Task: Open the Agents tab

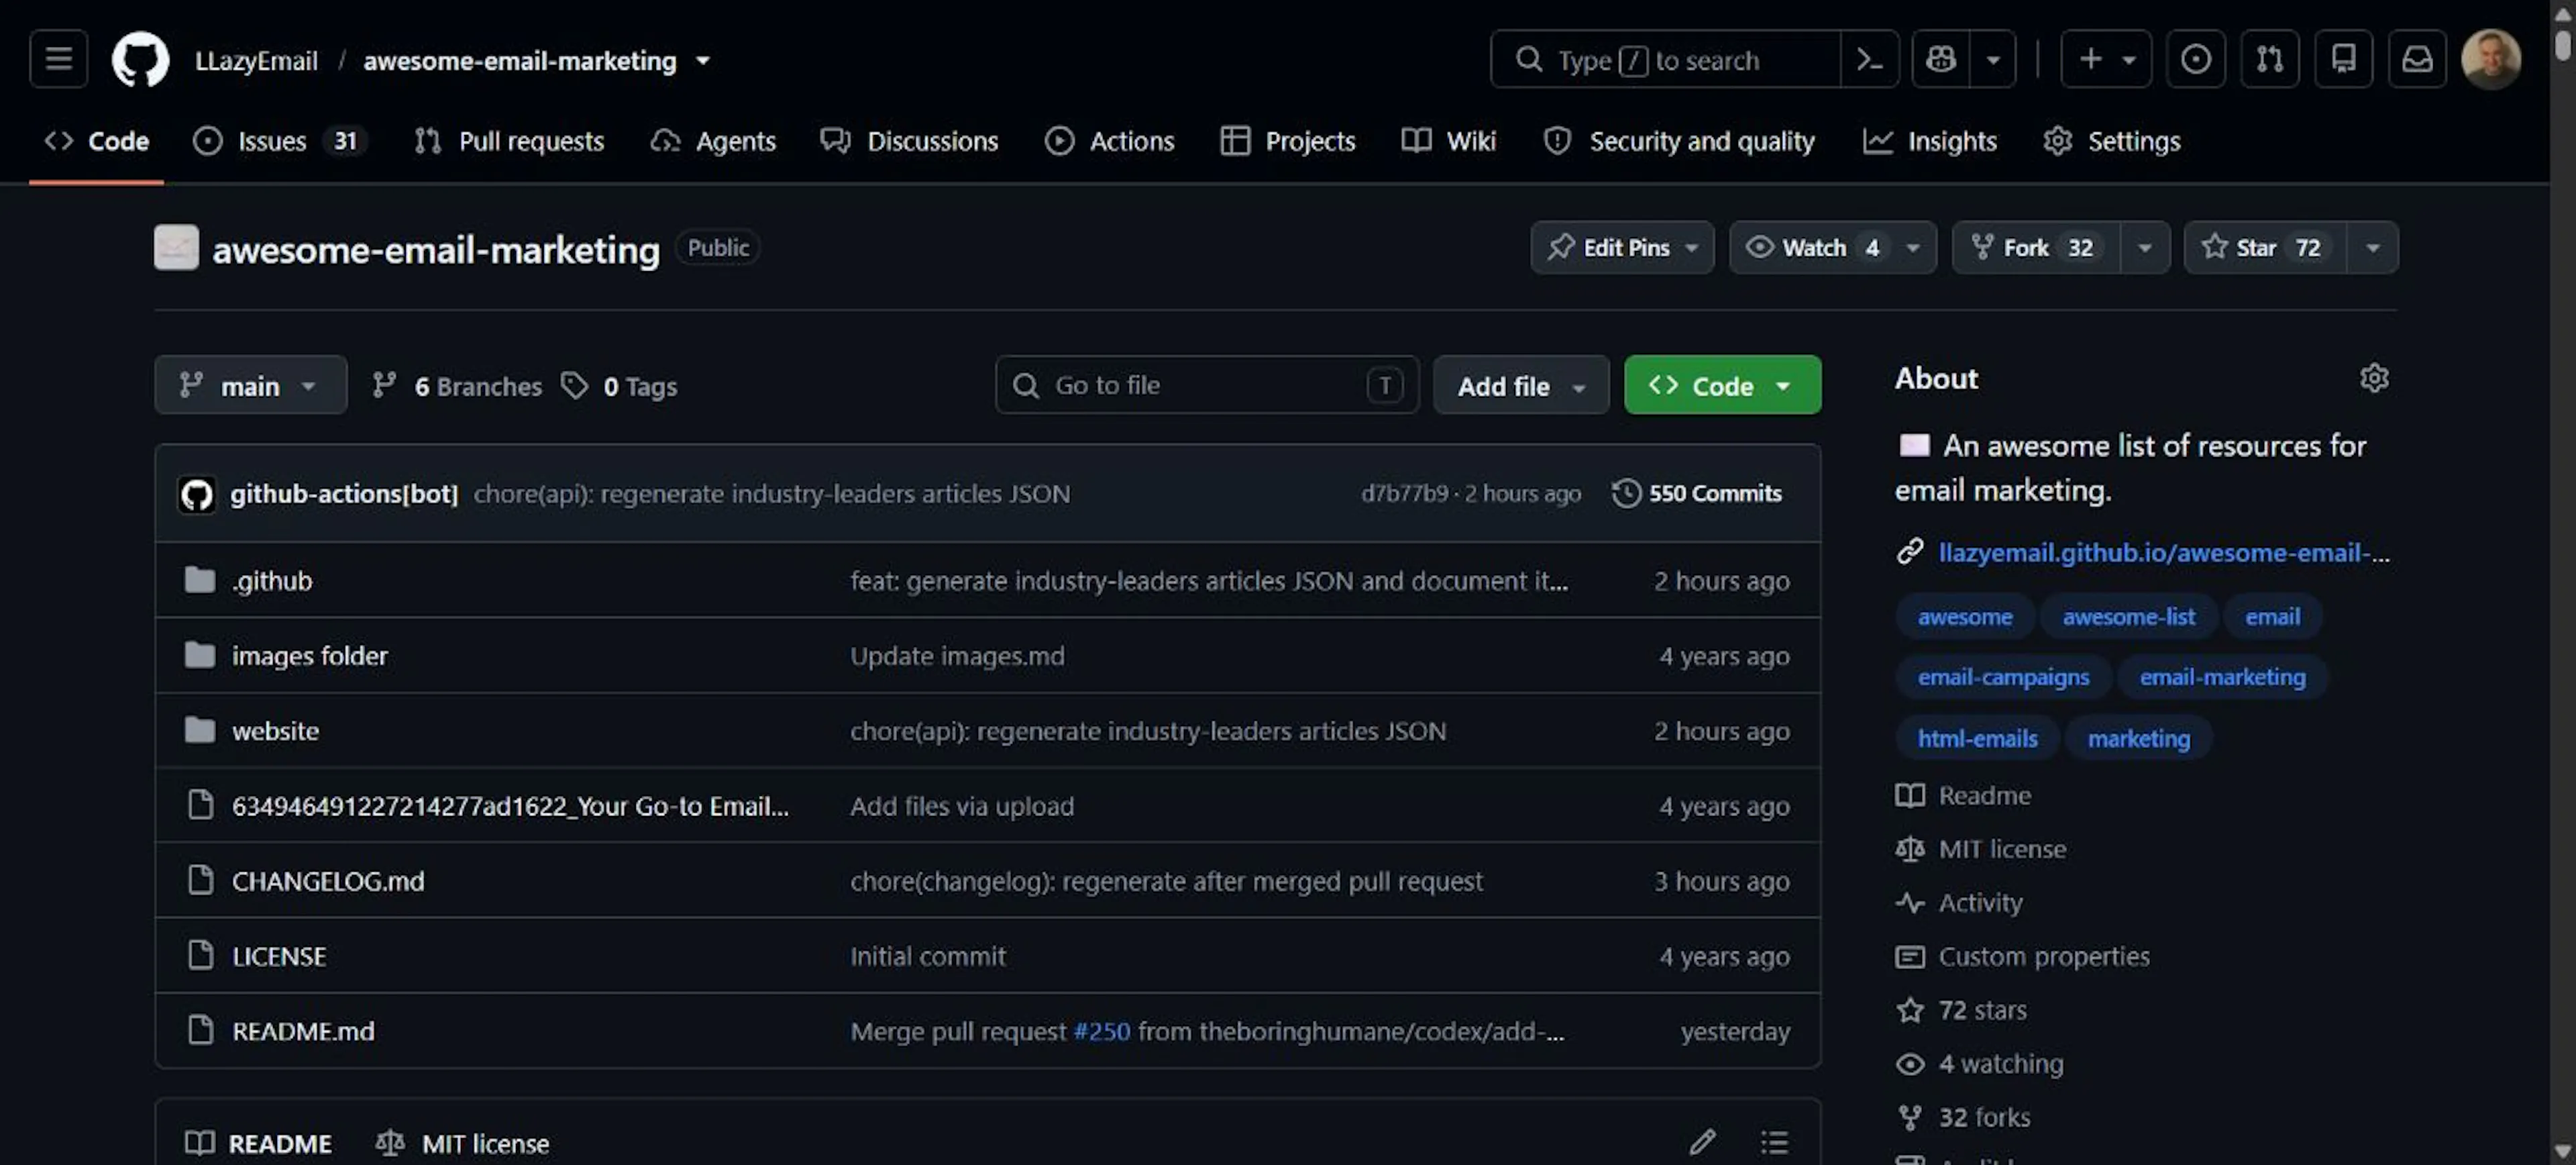Action: pos(713,141)
